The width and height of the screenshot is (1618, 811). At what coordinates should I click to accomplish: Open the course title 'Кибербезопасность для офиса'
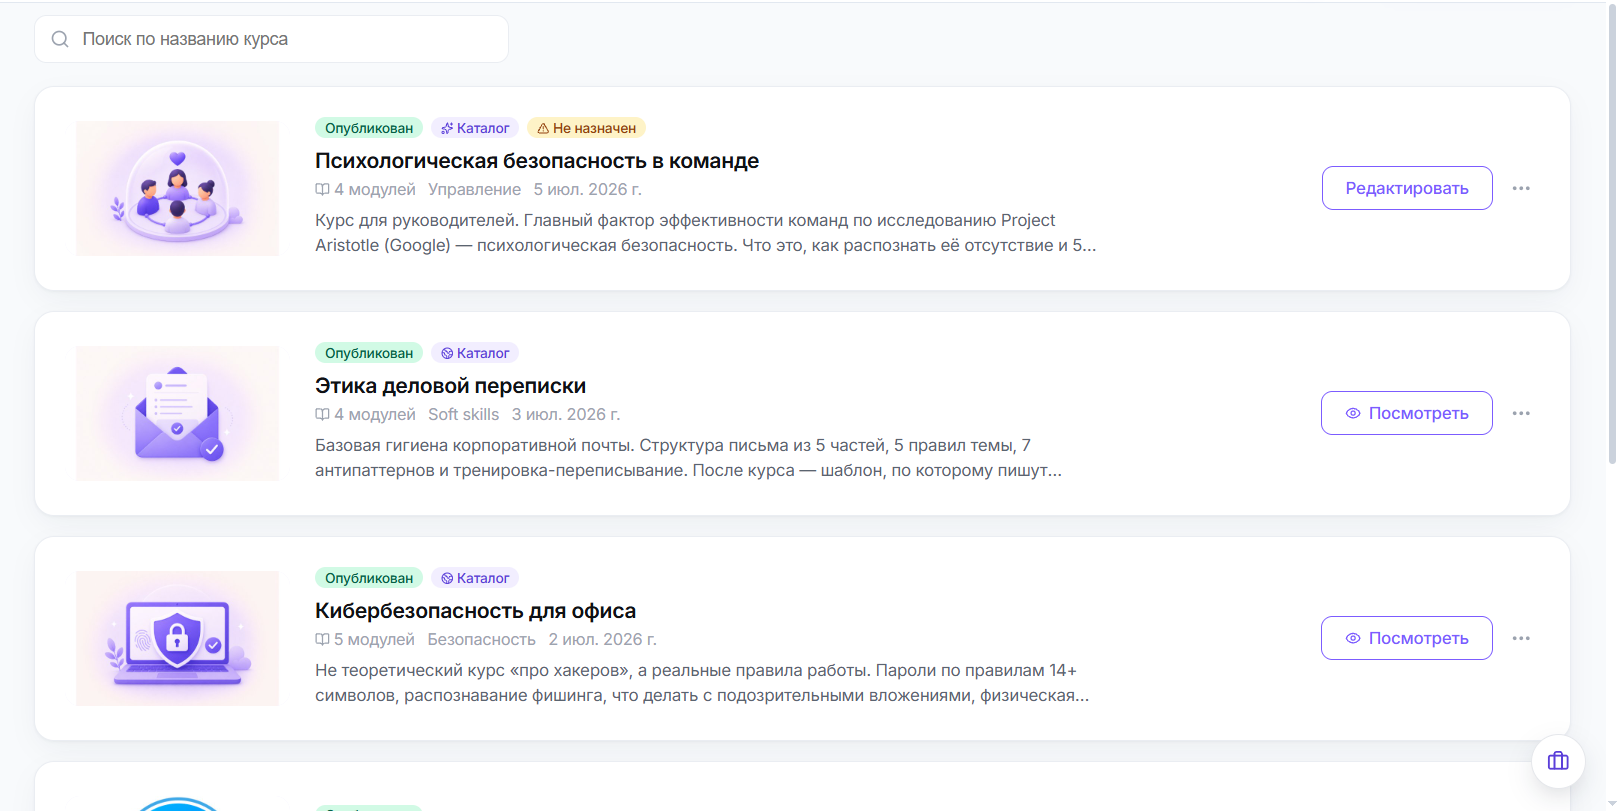point(475,611)
